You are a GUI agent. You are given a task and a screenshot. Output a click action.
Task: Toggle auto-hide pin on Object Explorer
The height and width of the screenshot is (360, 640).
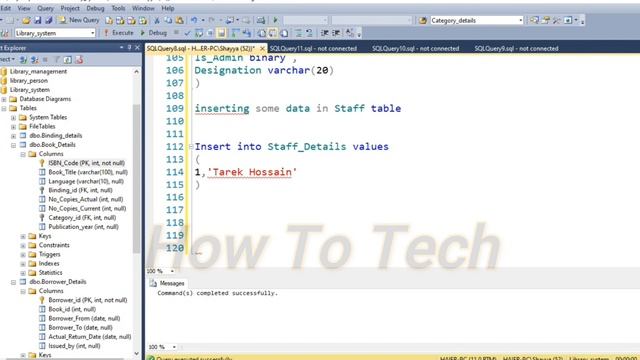tap(129, 48)
